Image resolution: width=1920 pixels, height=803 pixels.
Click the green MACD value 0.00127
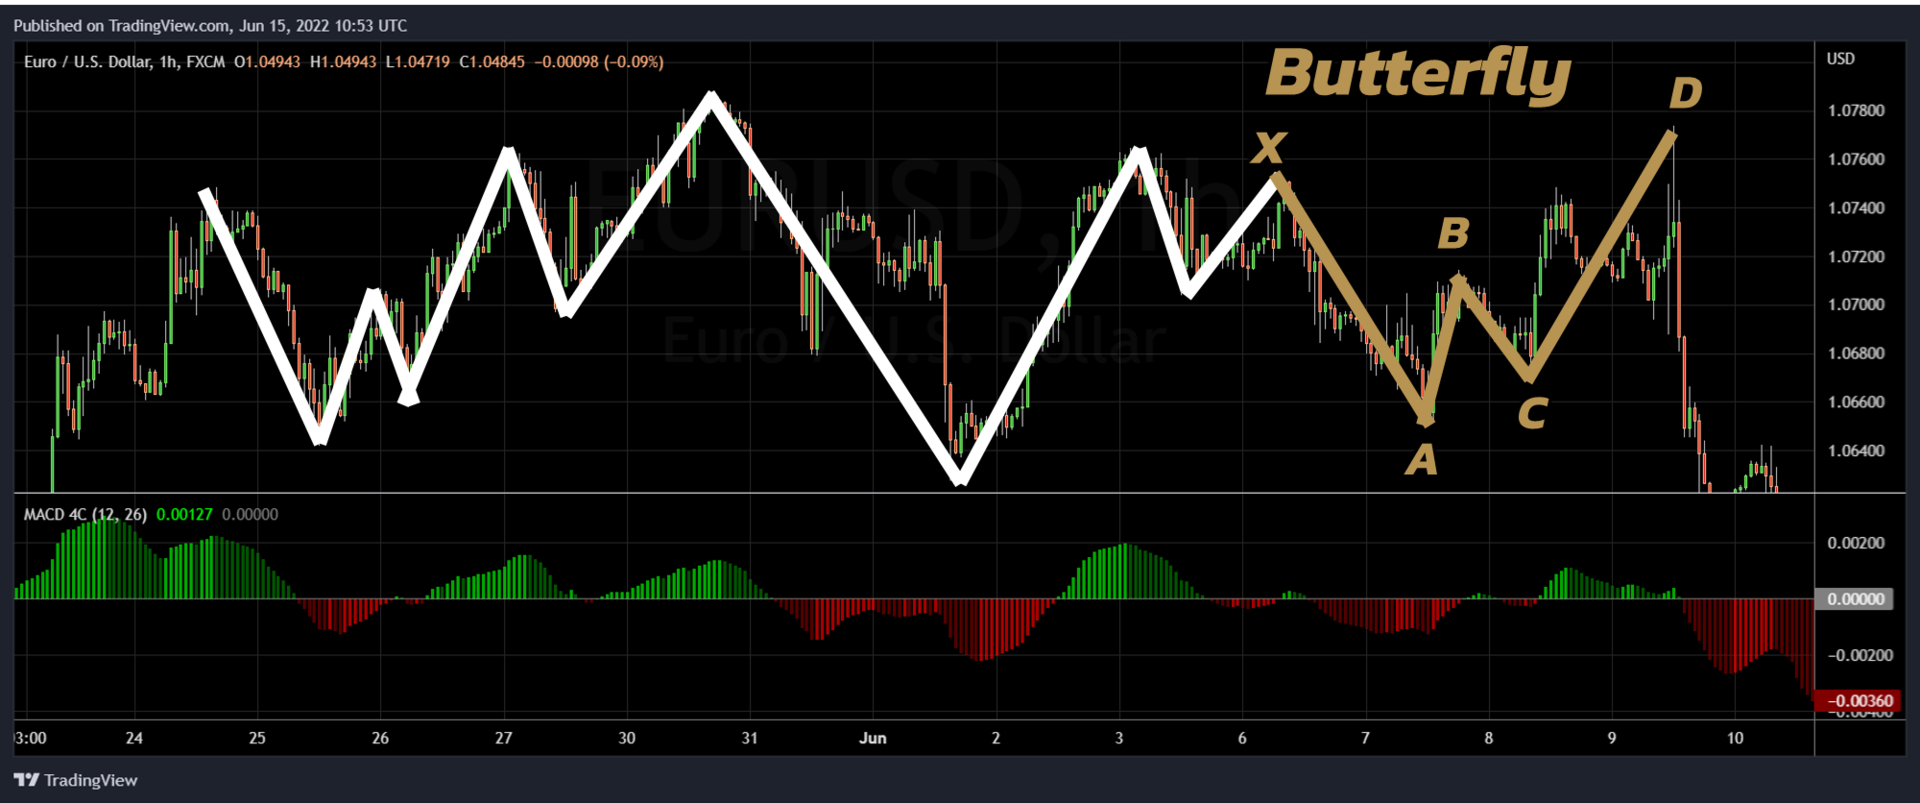pos(184,514)
